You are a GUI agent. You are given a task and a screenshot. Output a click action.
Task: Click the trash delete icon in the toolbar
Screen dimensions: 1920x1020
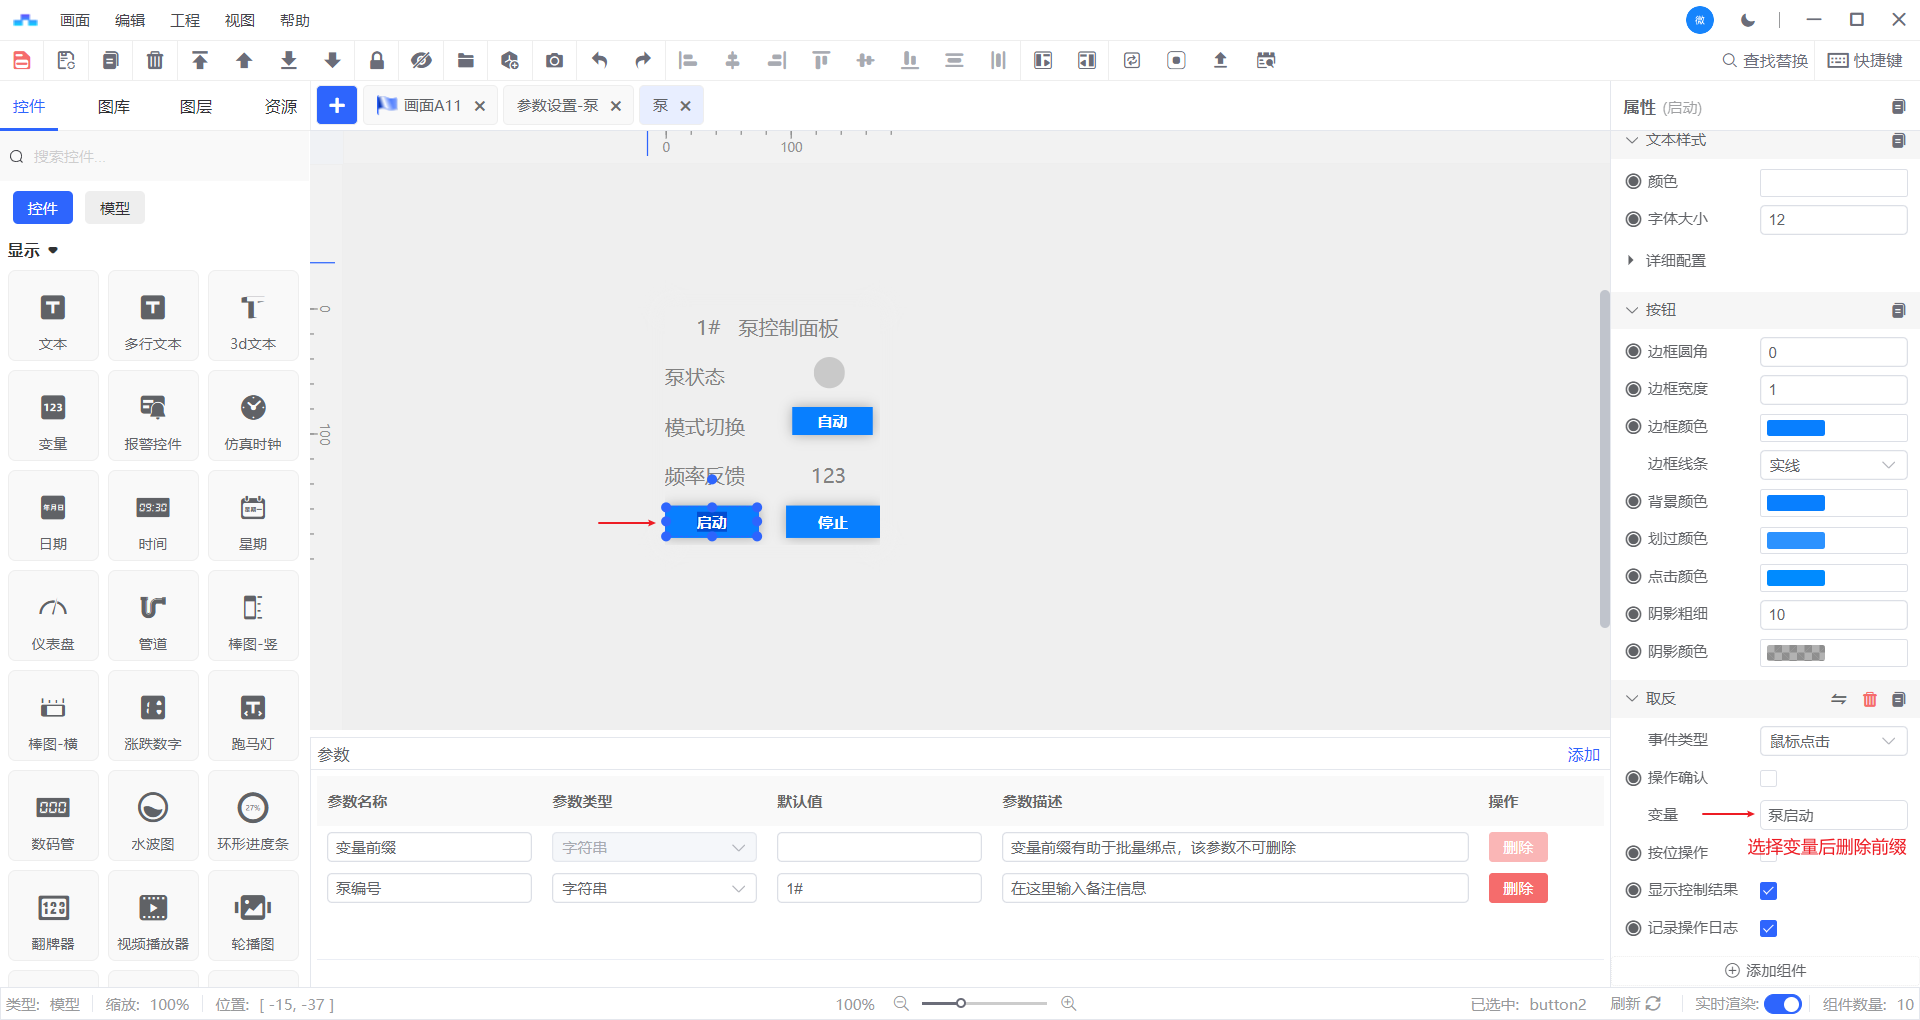coord(155,60)
